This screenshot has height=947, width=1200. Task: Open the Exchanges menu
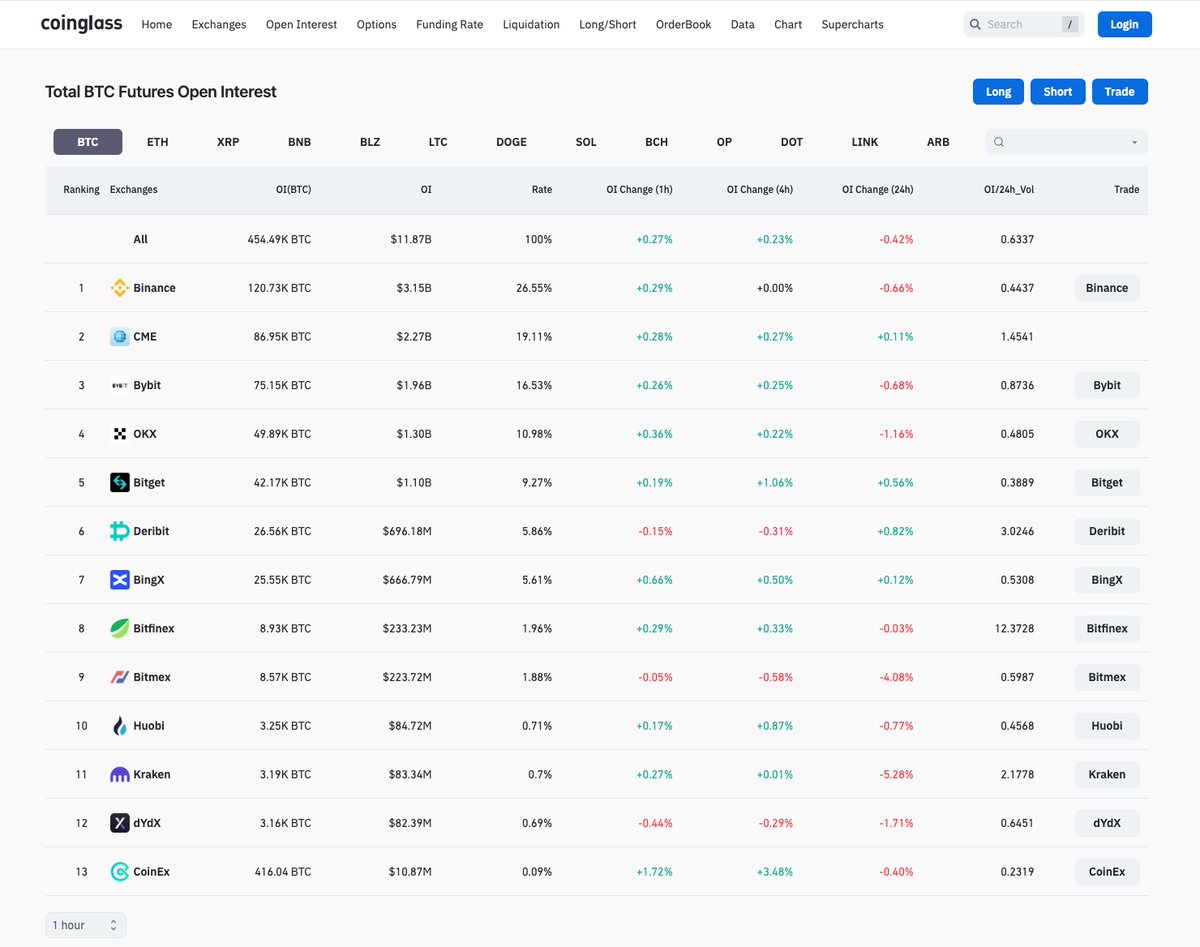(219, 24)
